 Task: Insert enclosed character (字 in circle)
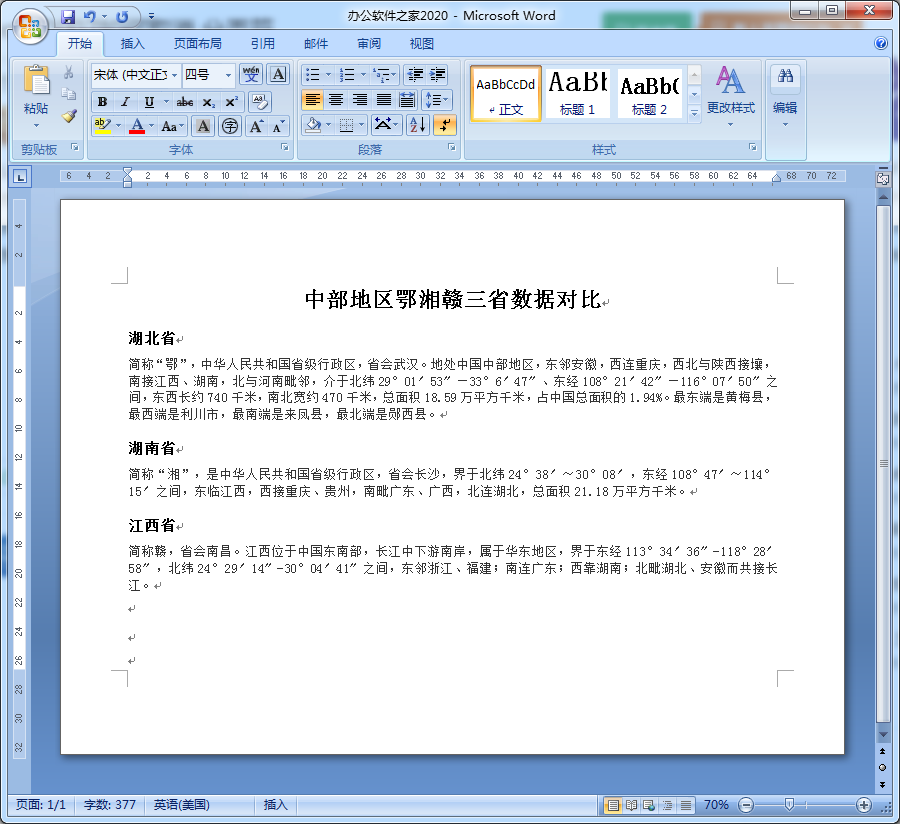tap(230, 126)
